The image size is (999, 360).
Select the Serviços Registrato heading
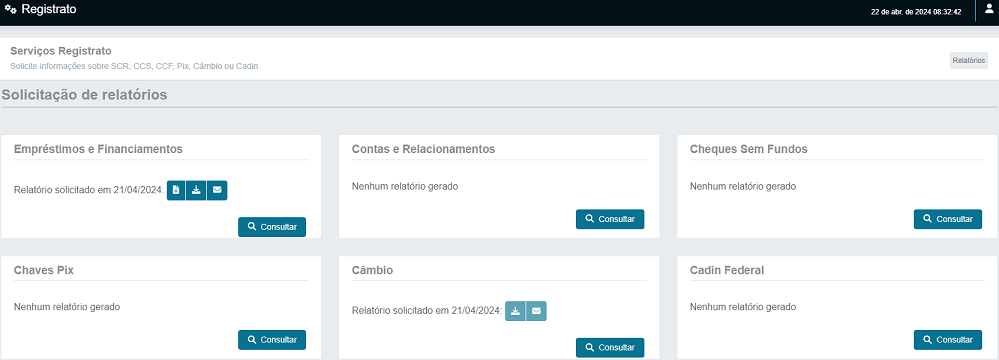(x=61, y=50)
